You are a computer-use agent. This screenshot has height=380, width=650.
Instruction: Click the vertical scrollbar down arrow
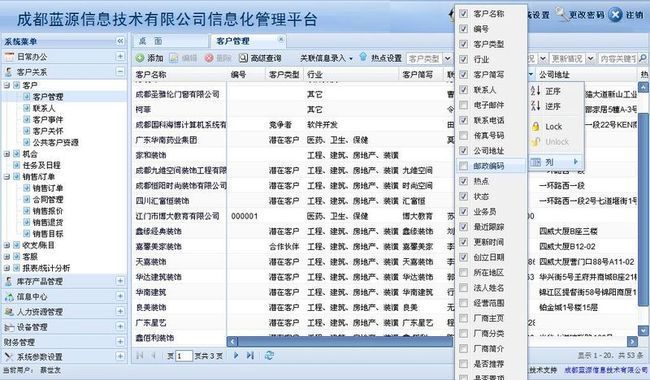pos(643,330)
